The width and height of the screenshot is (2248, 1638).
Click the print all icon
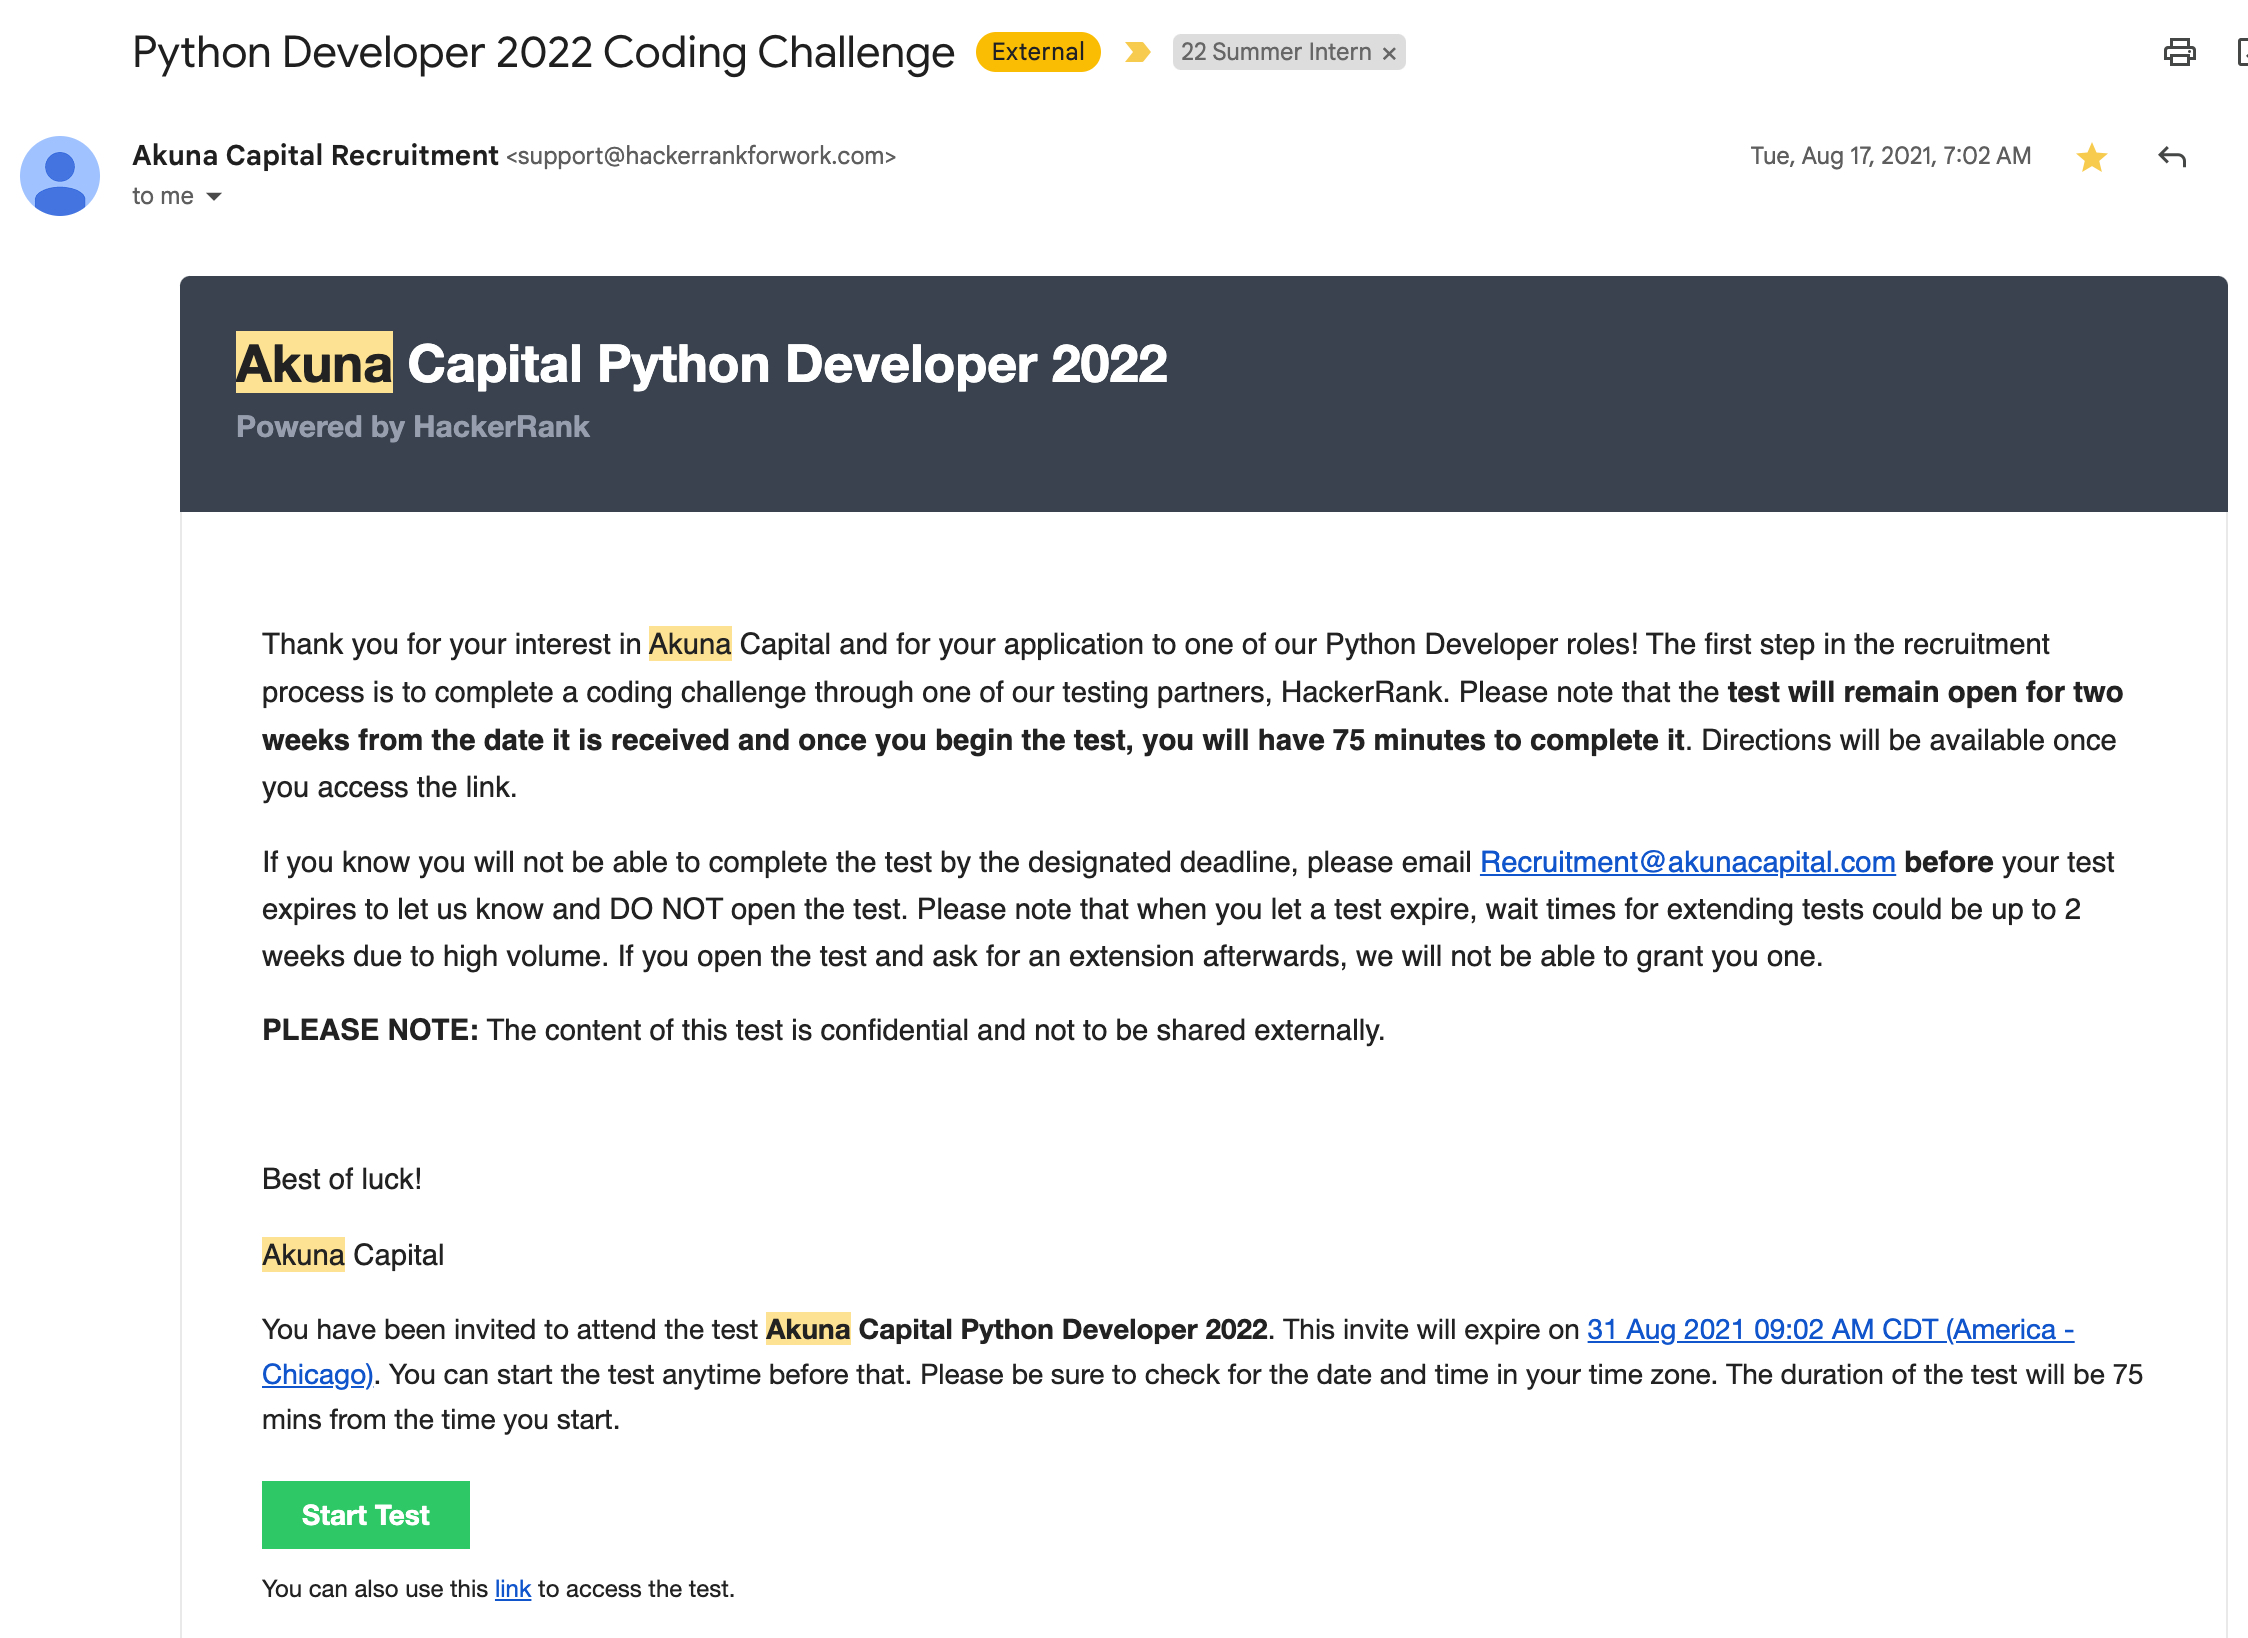coord(2179,52)
